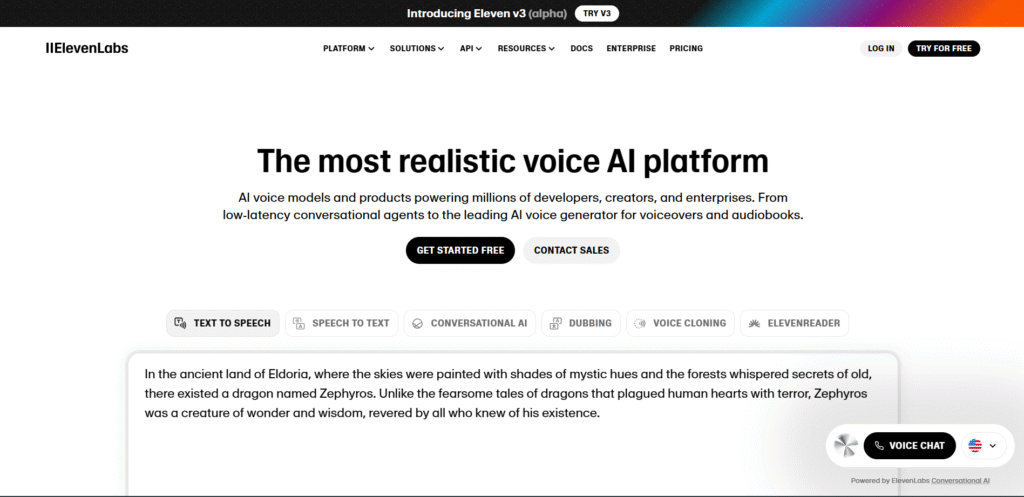Click the Introducing Eleven v3 banner text
The height and width of the screenshot is (497, 1024).
[x=487, y=13]
